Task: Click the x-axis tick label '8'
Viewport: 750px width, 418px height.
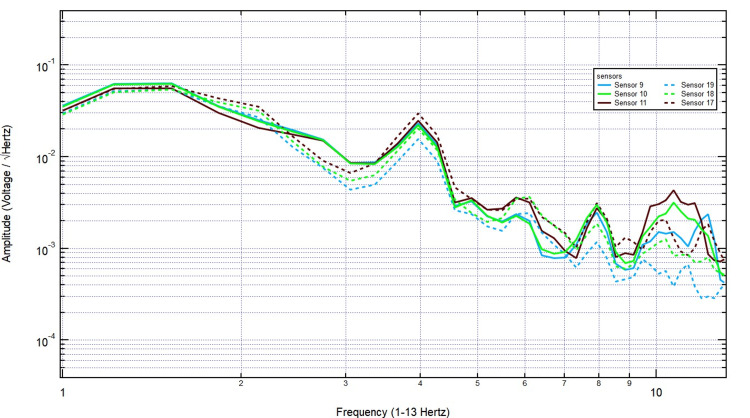Action: point(598,383)
